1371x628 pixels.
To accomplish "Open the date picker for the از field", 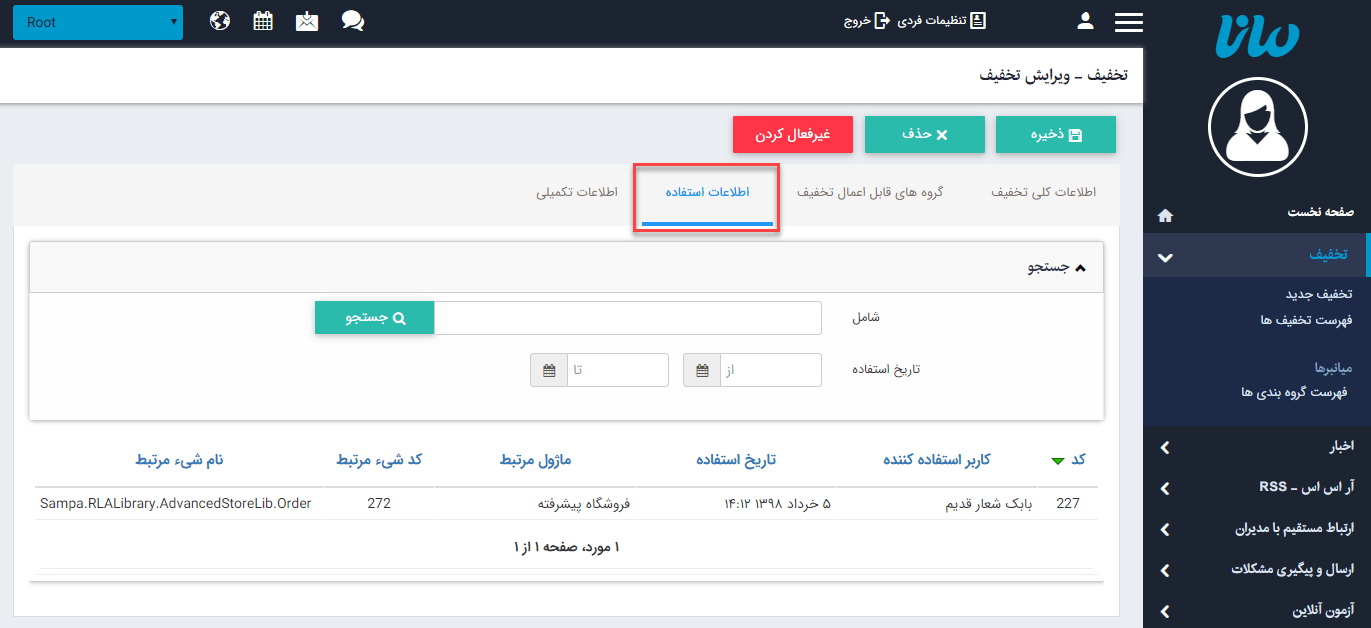I will (701, 369).
